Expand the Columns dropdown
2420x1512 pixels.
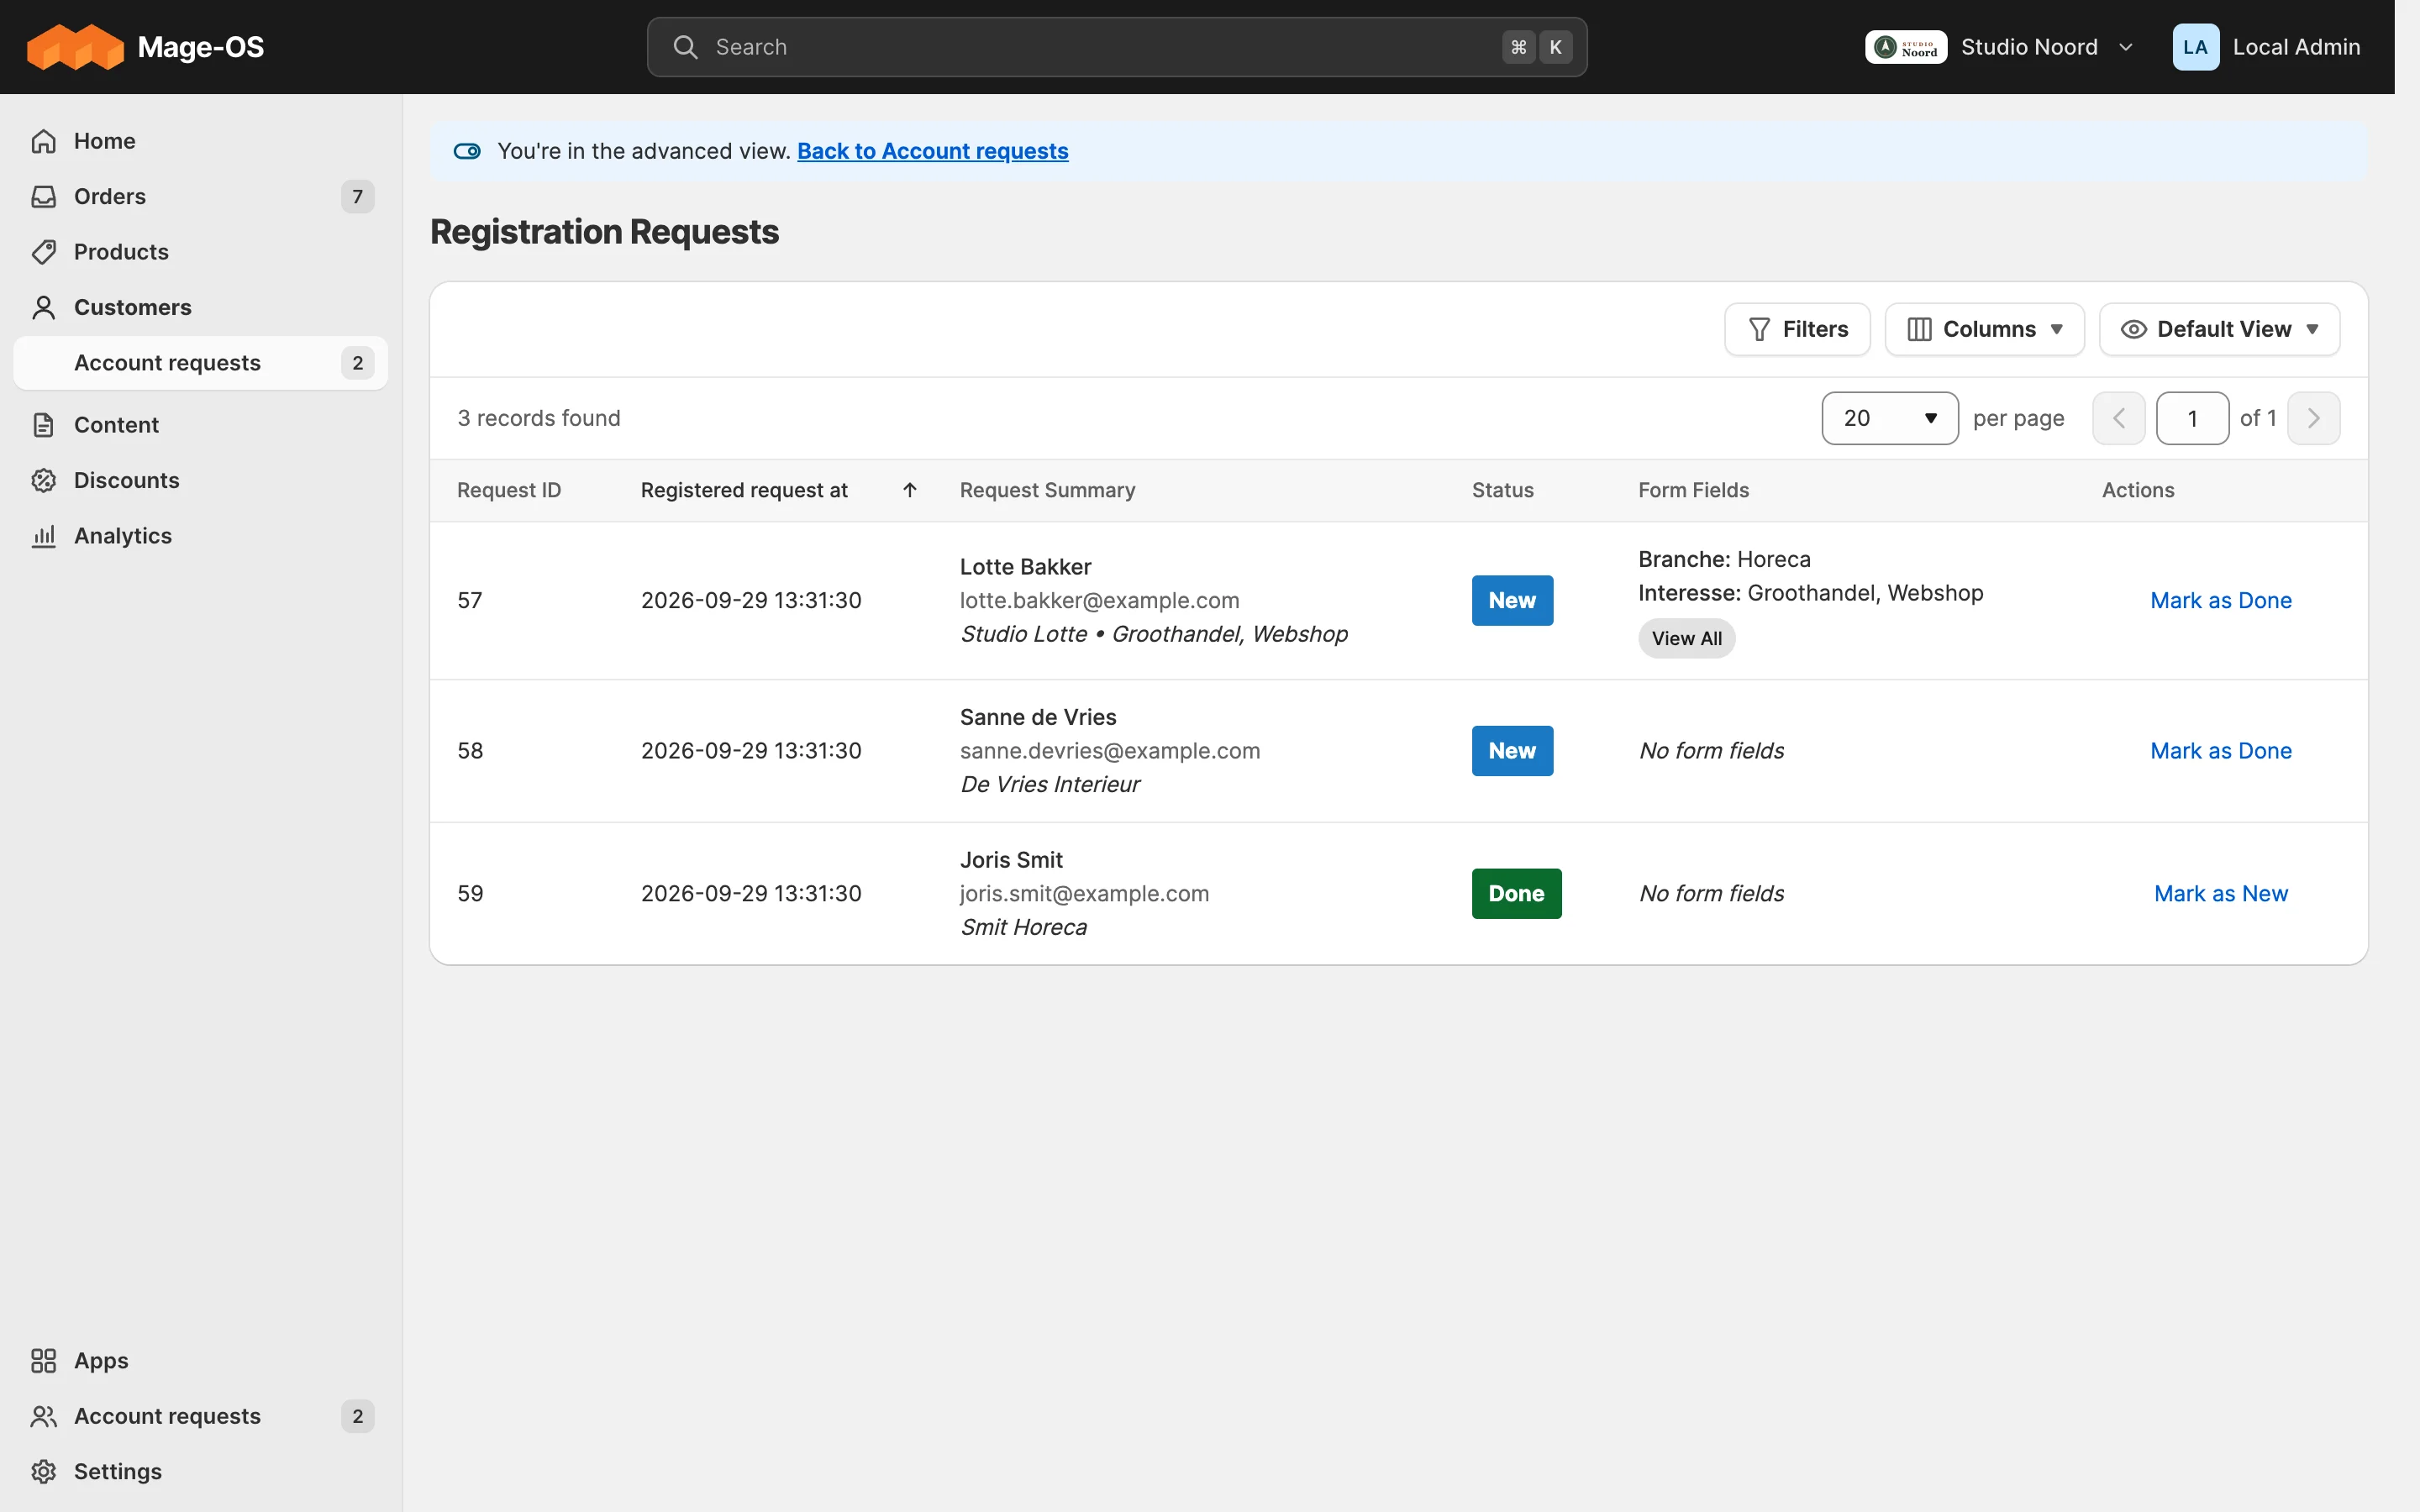pos(1984,329)
